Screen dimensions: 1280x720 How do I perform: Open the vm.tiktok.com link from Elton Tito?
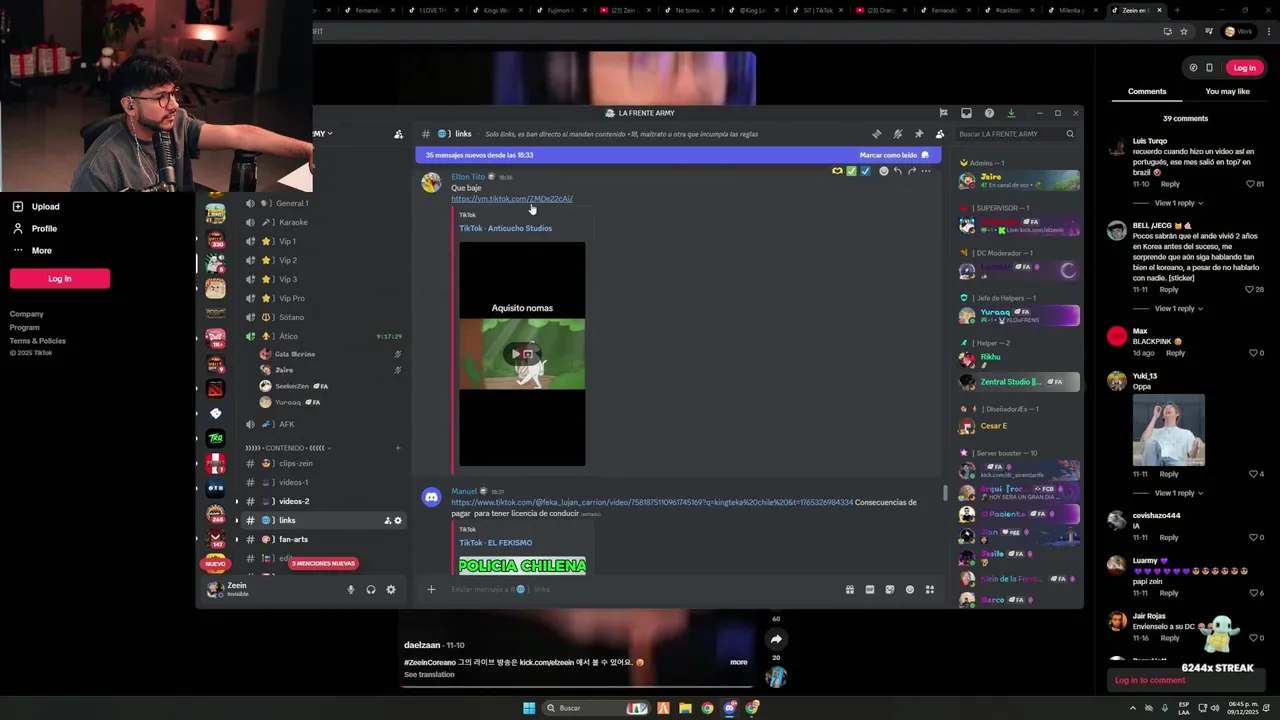[512, 199]
